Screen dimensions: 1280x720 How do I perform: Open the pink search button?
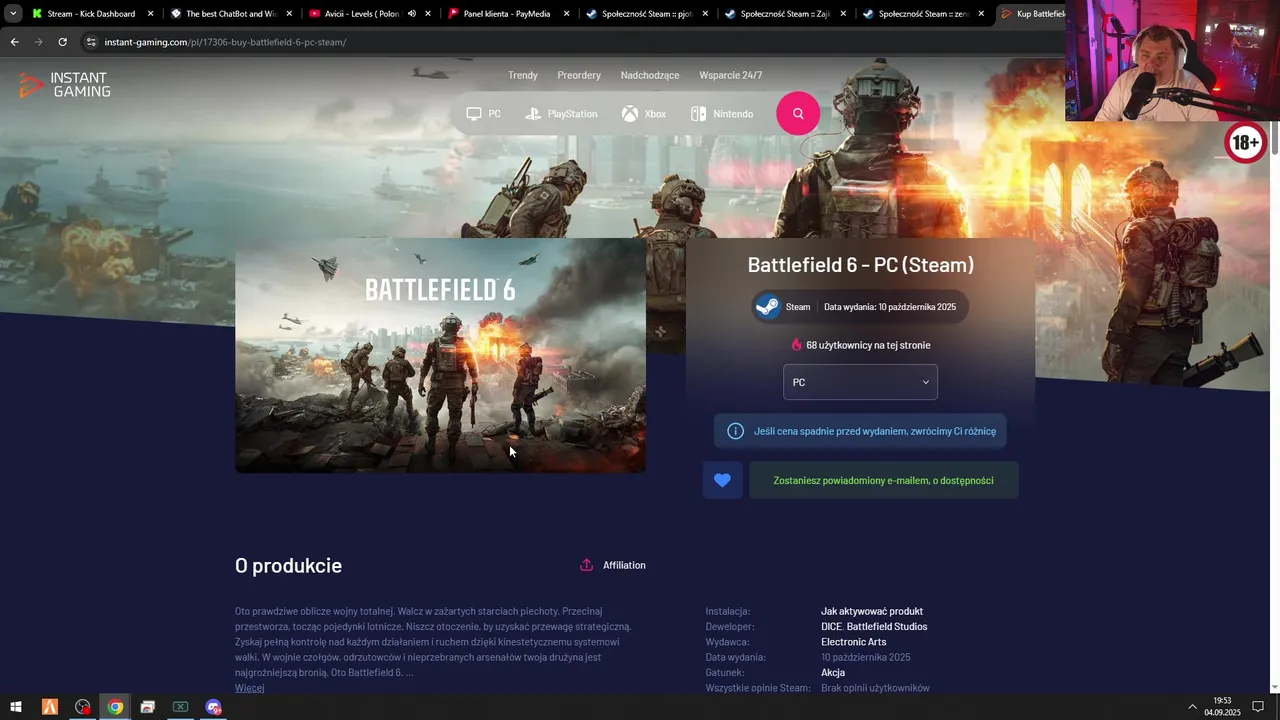pos(798,113)
